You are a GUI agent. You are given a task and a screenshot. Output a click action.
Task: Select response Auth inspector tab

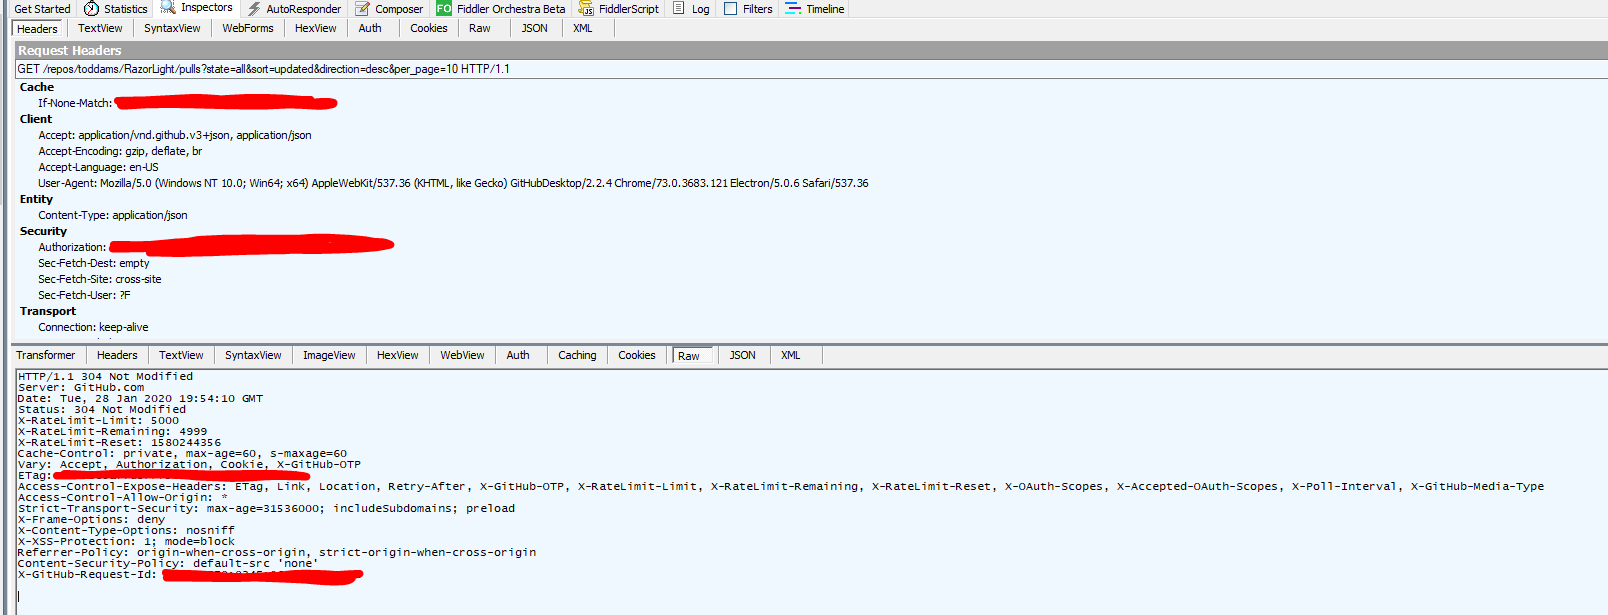click(x=518, y=355)
